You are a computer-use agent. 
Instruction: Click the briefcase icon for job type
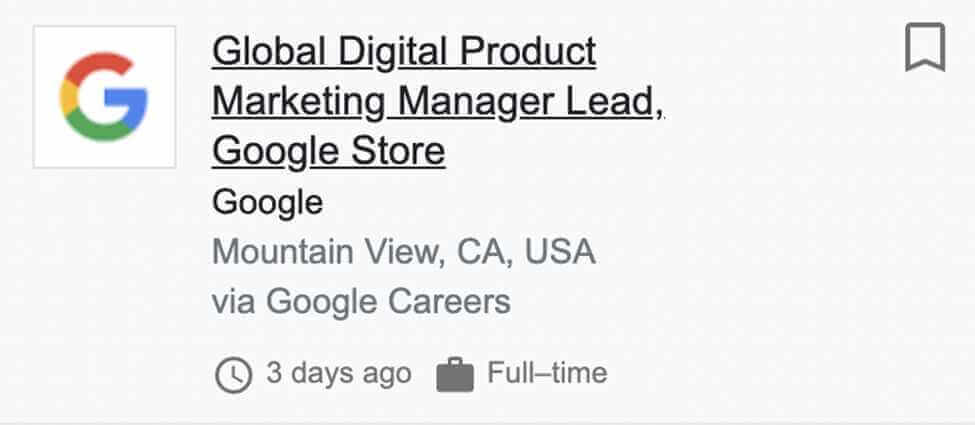click(455, 376)
